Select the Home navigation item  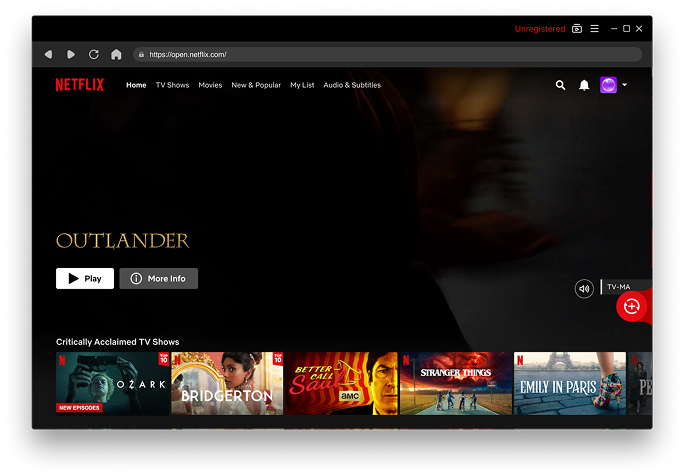136,85
